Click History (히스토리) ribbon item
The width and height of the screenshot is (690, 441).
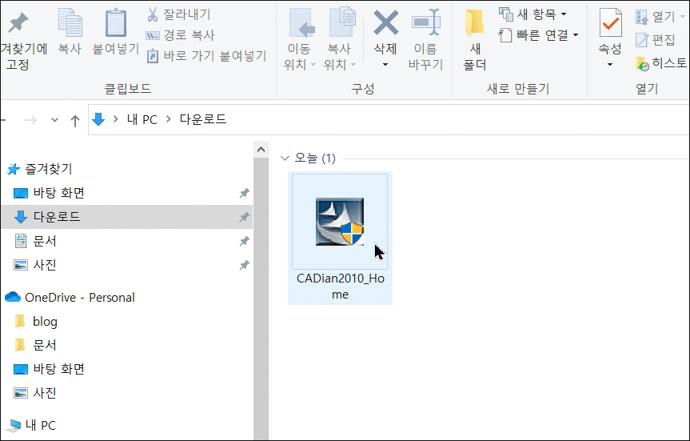[x=661, y=64]
